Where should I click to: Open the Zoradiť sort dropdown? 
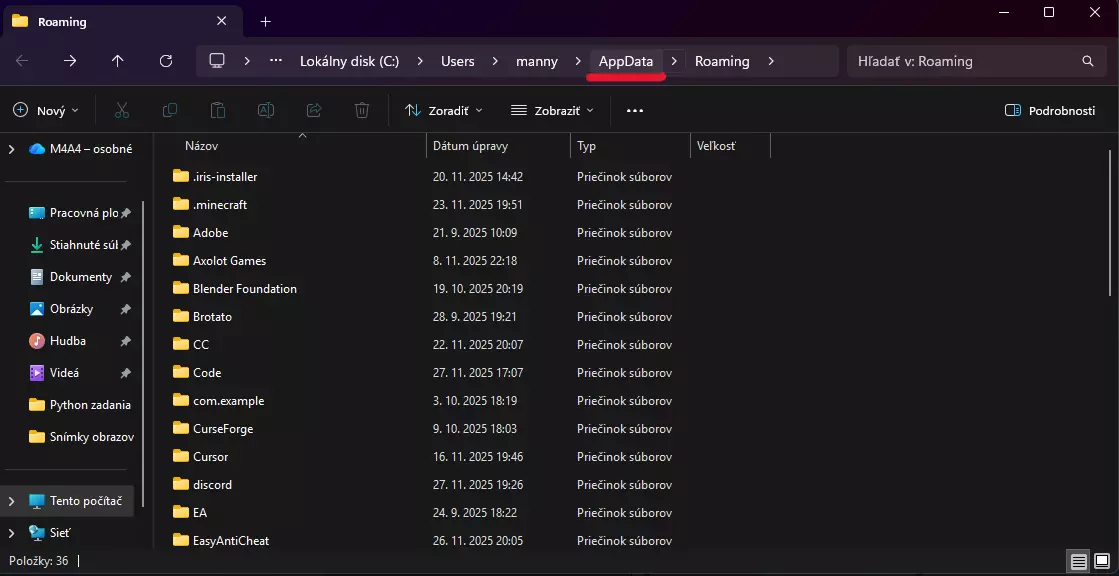click(444, 111)
